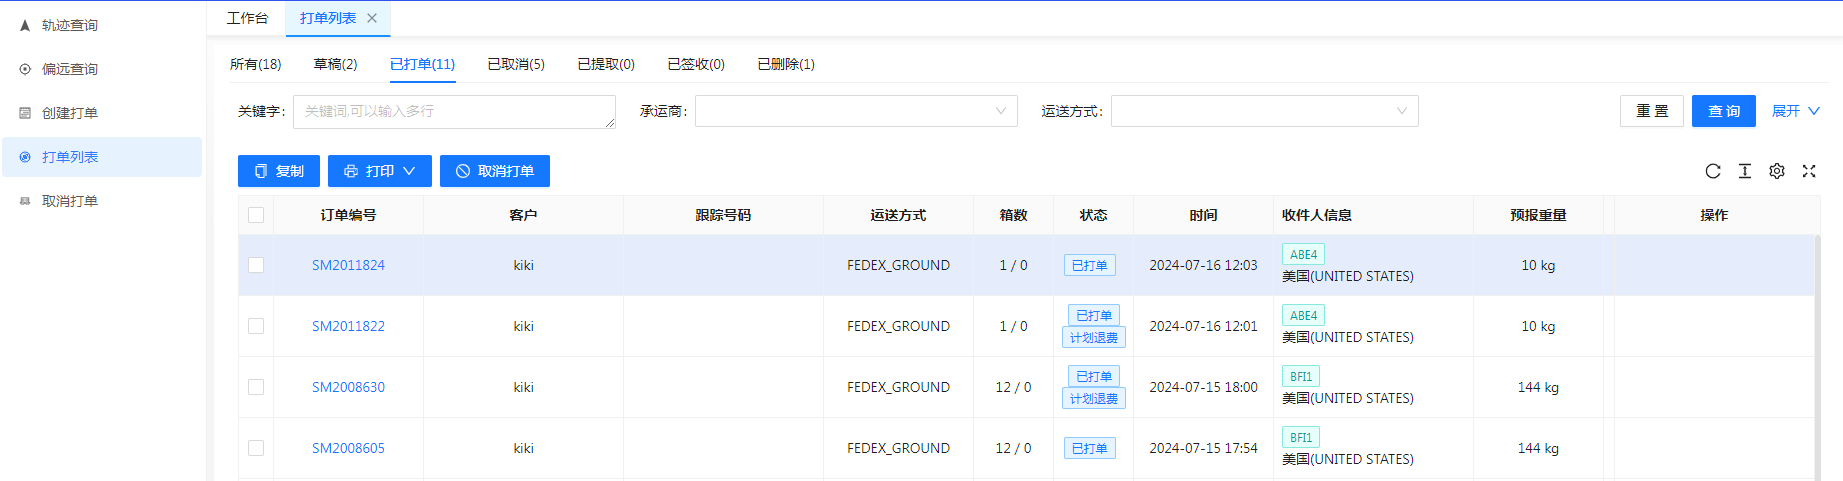
Task: Open column settings gear icon
Action: [x=1777, y=171]
